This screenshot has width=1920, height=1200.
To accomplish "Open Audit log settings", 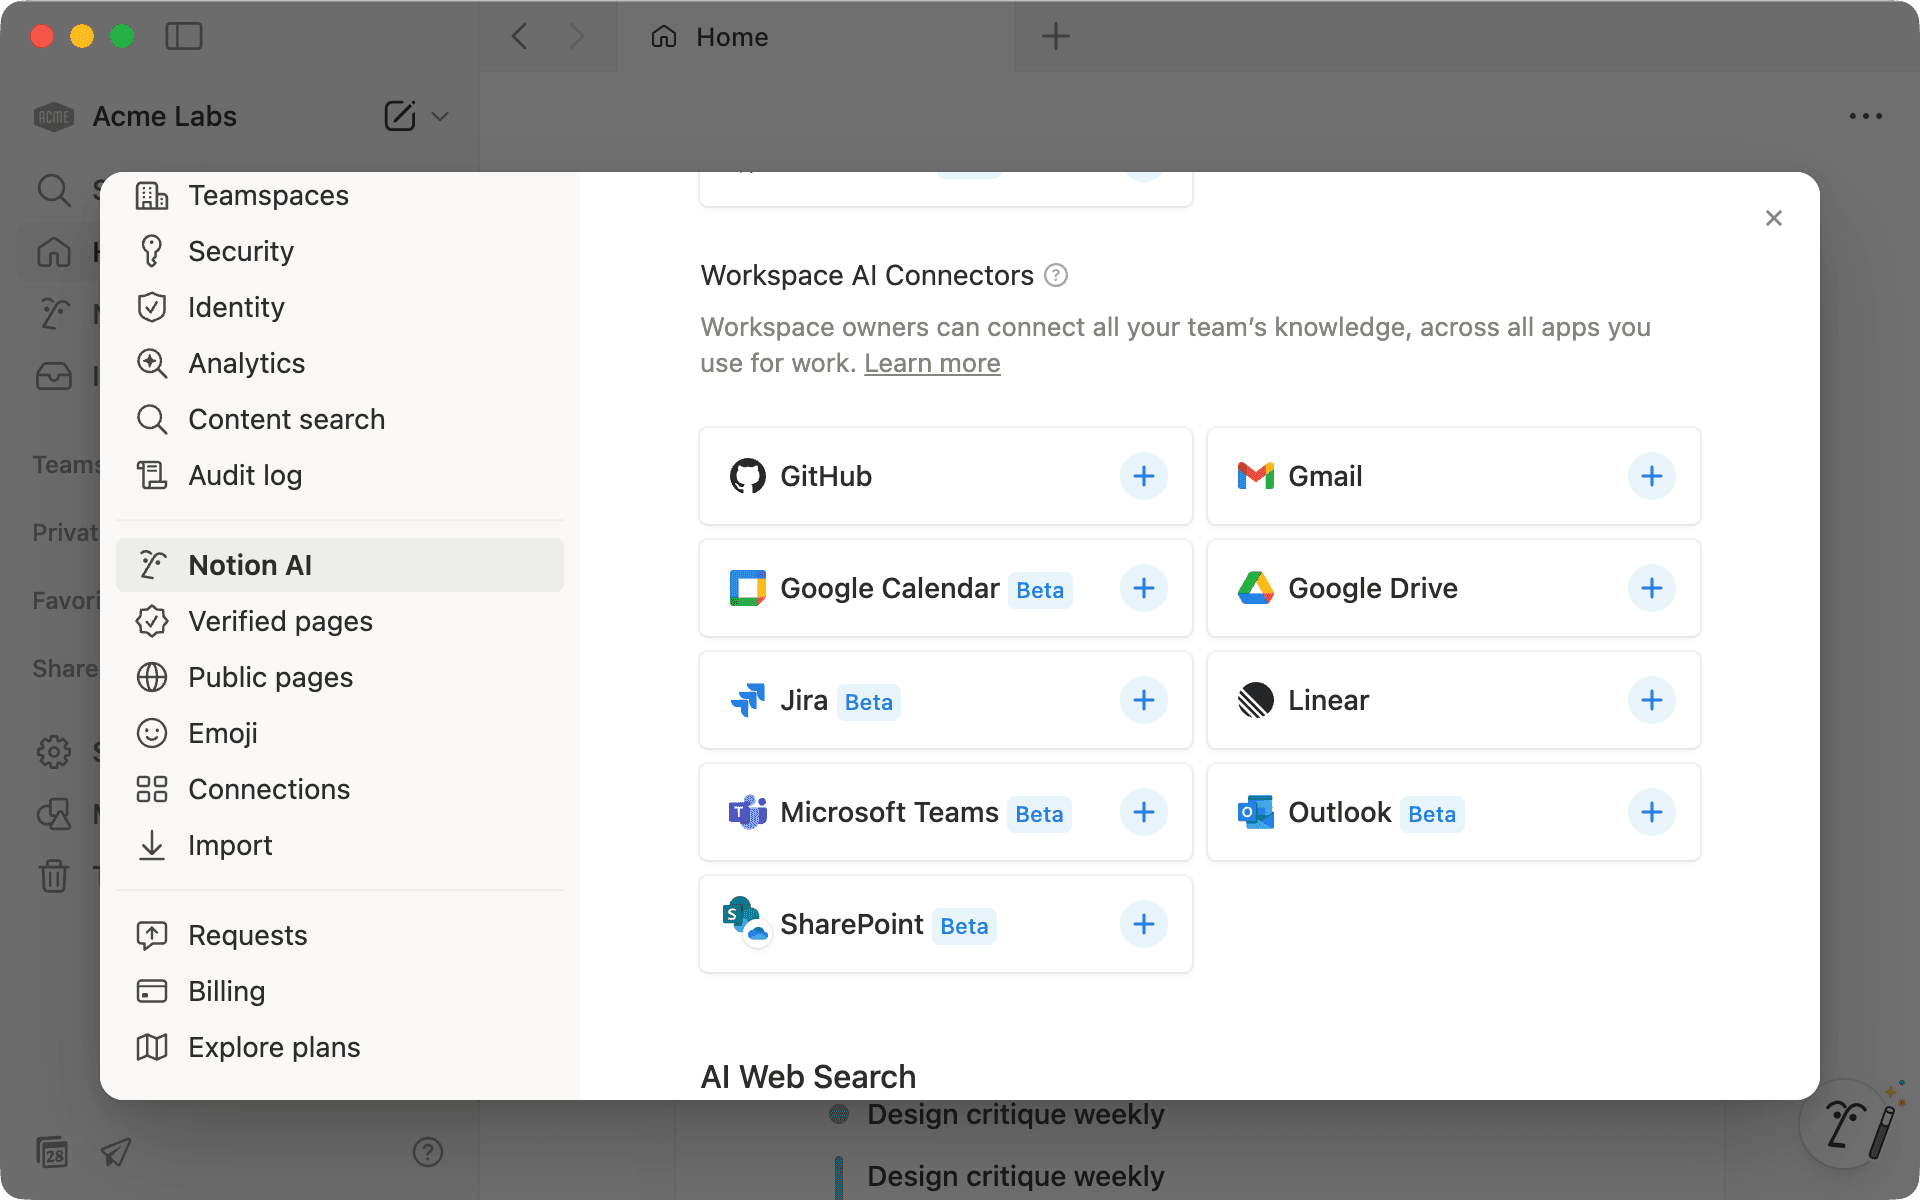I will click(x=246, y=475).
